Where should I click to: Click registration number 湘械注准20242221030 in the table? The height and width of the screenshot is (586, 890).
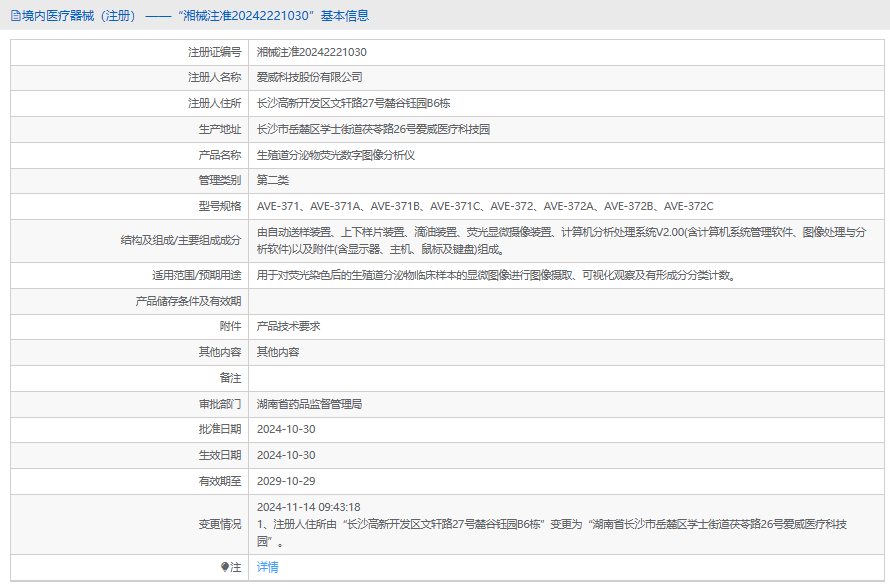[312, 52]
